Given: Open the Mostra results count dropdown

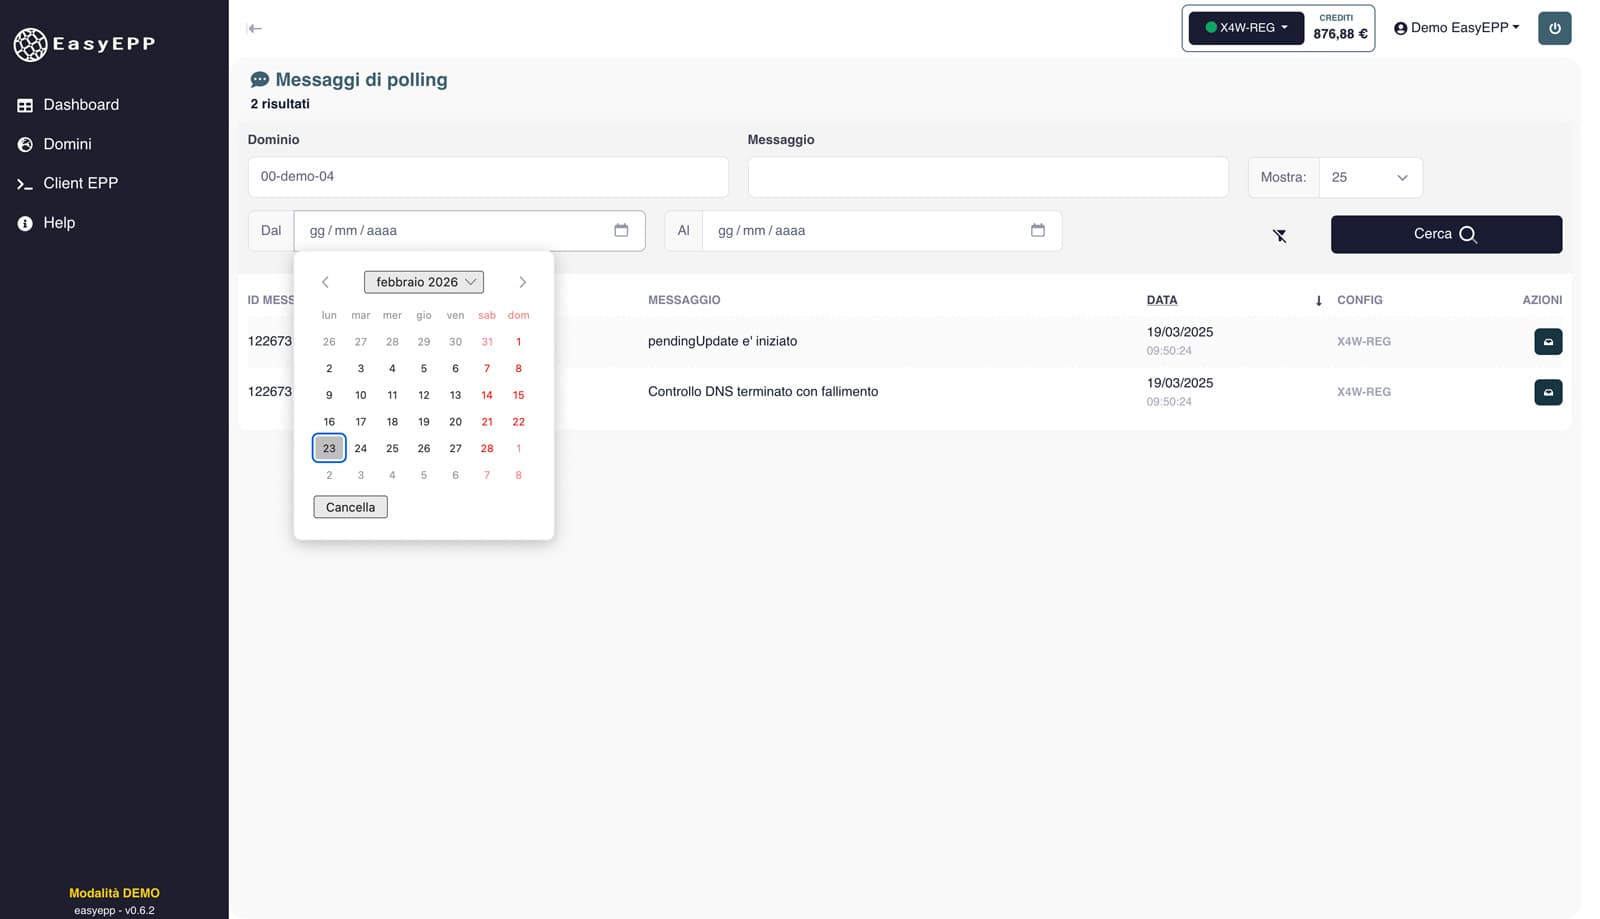Looking at the screenshot, I should point(1370,177).
